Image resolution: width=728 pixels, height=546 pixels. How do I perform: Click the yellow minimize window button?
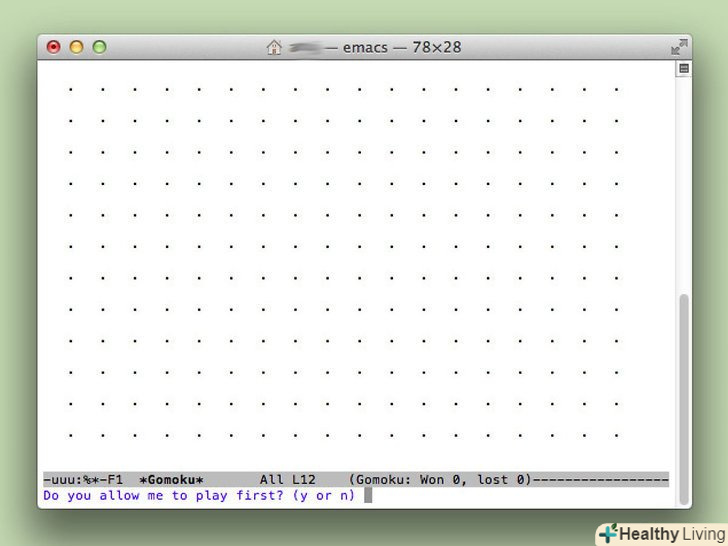point(77,47)
